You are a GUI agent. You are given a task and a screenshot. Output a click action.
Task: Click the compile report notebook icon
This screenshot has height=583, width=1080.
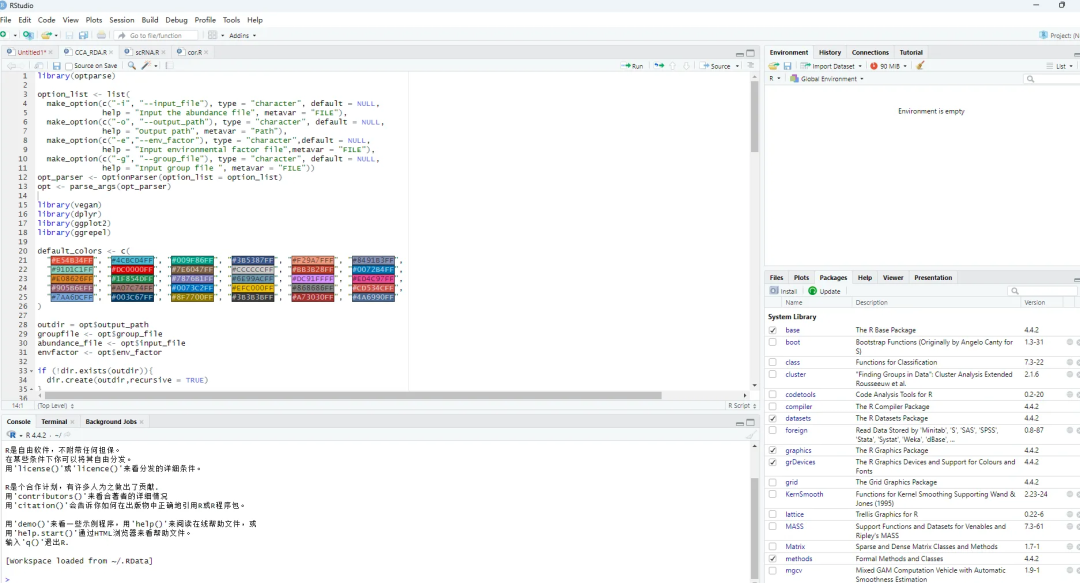169,65
